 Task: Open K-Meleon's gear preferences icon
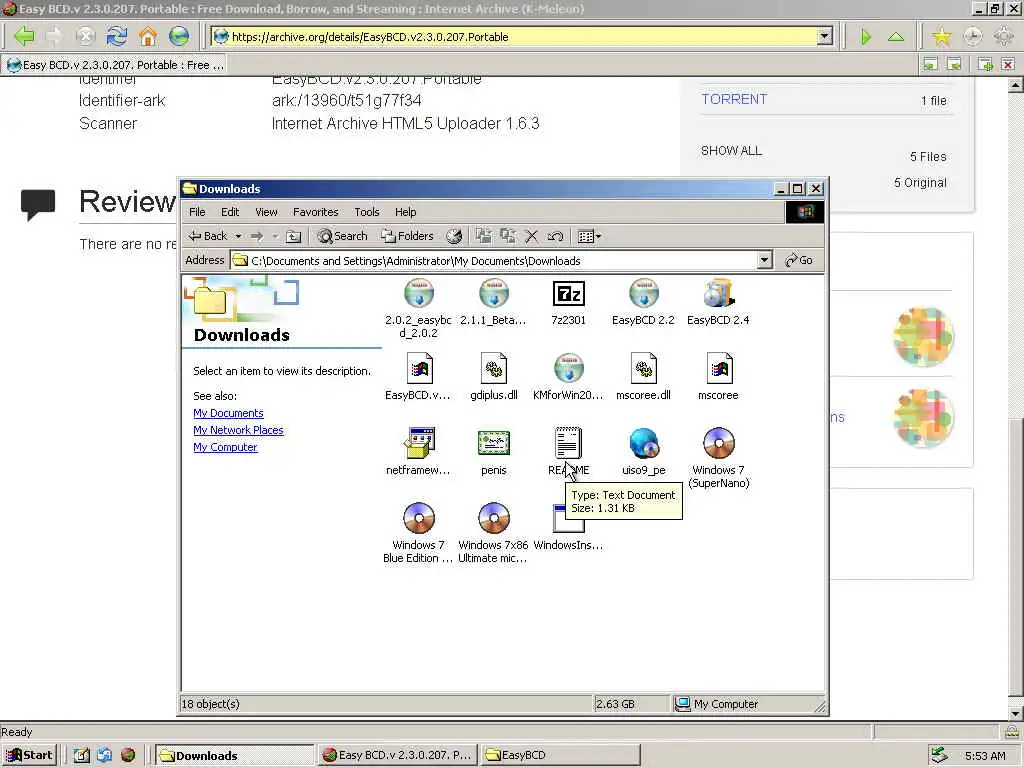tap(1003, 36)
